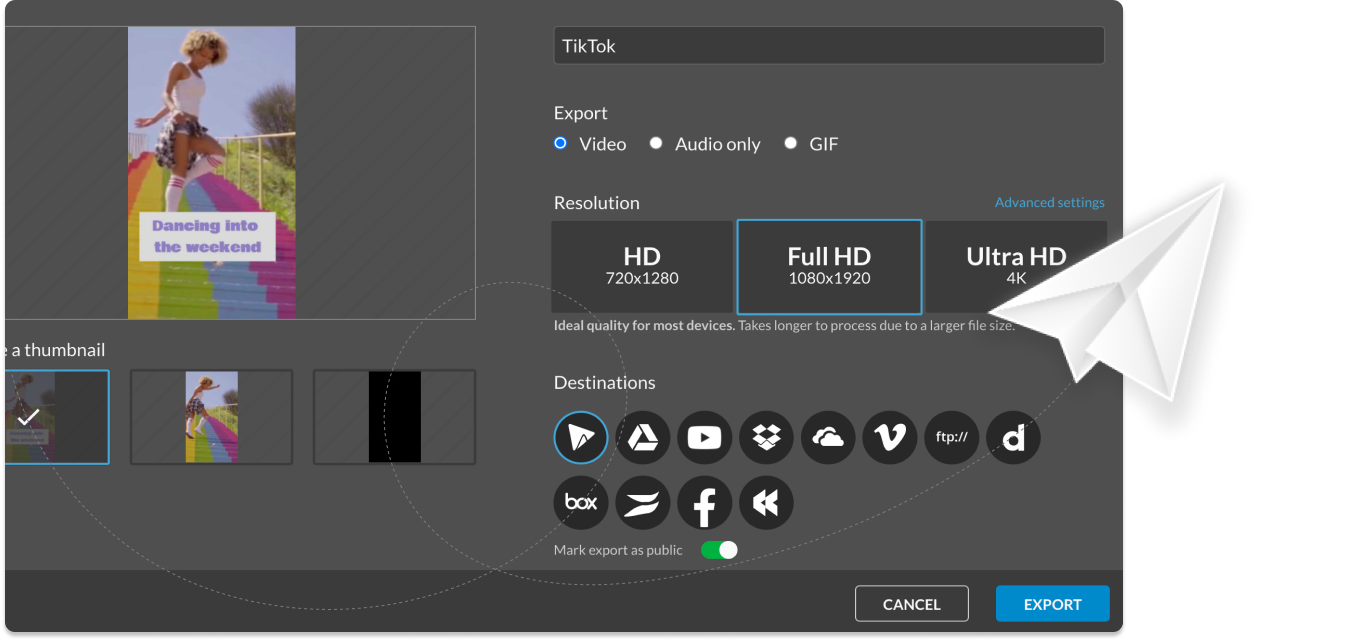Select the black frame thumbnail
The image size is (1348, 640).
[x=394, y=417]
